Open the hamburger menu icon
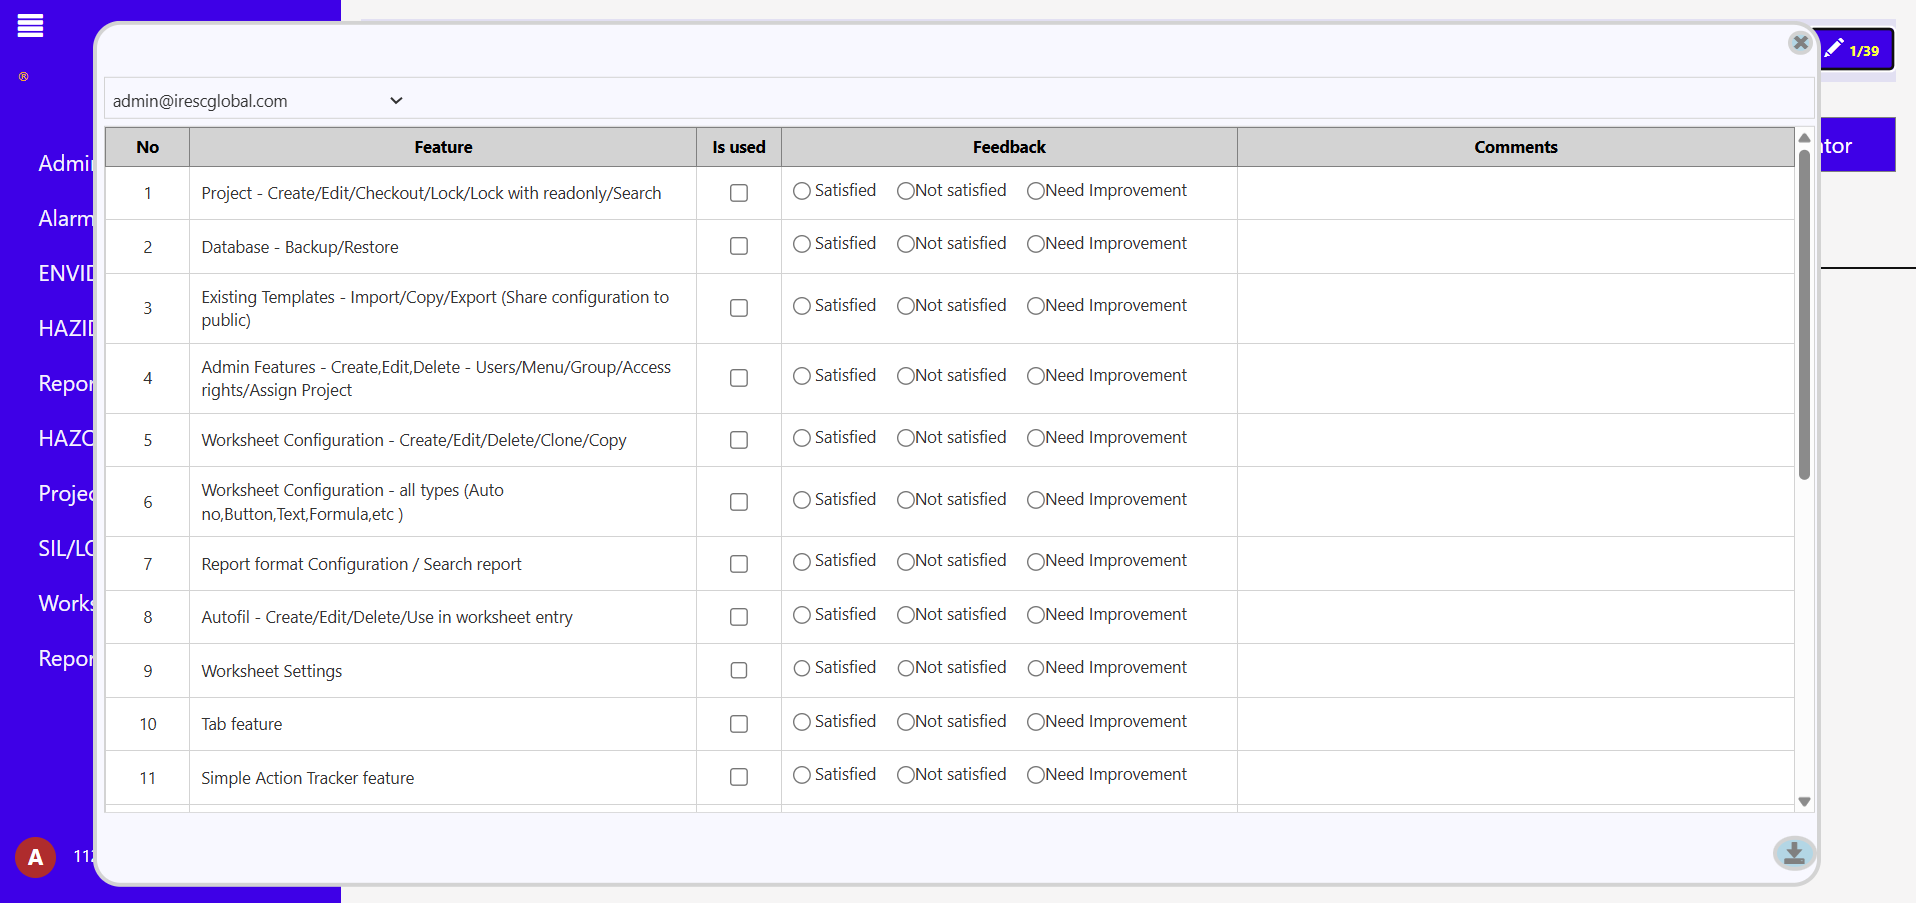The width and height of the screenshot is (1916, 903). [x=30, y=26]
